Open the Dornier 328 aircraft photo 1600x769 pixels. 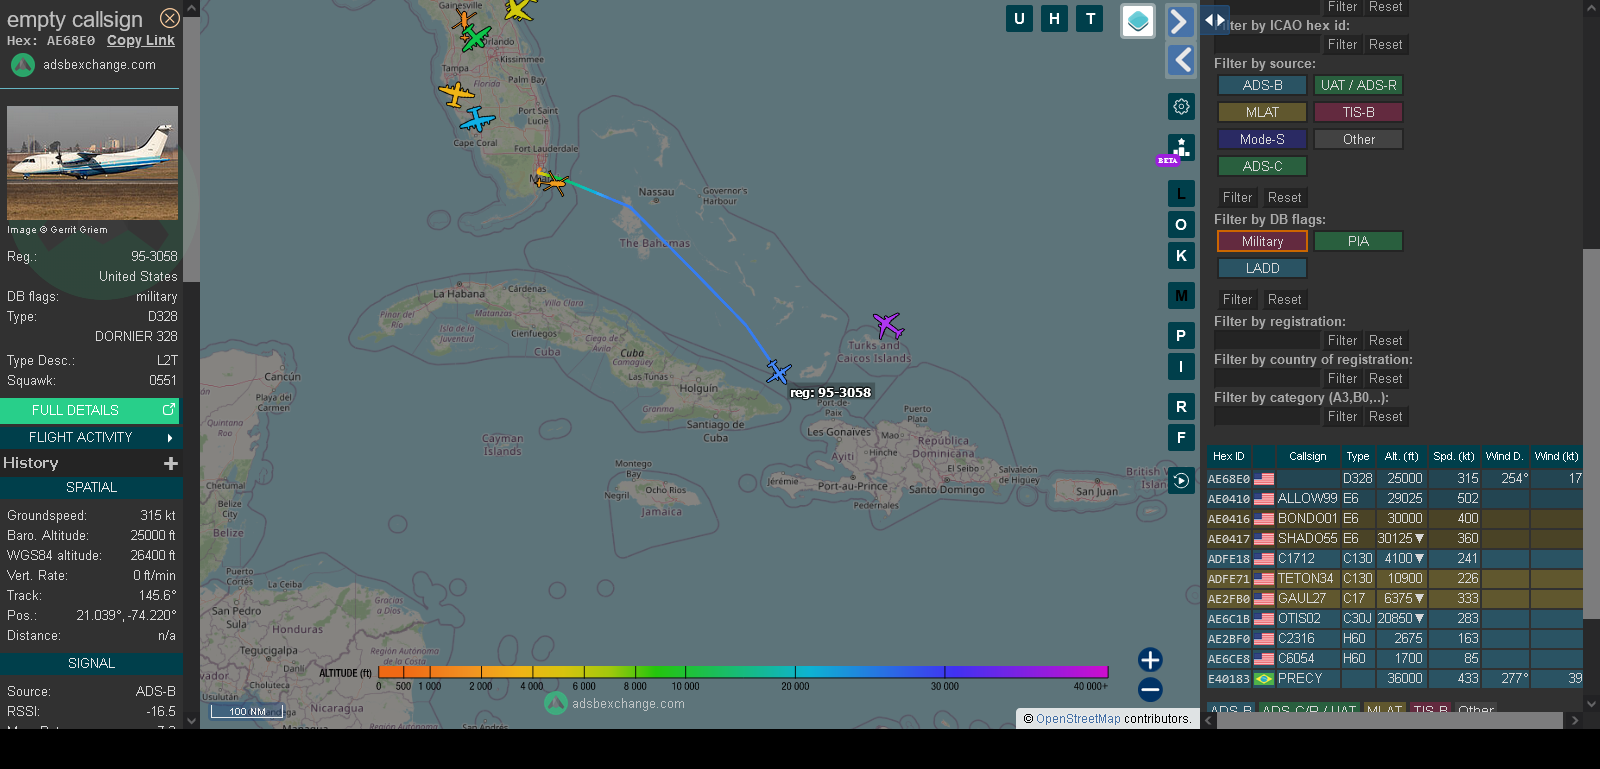92,163
